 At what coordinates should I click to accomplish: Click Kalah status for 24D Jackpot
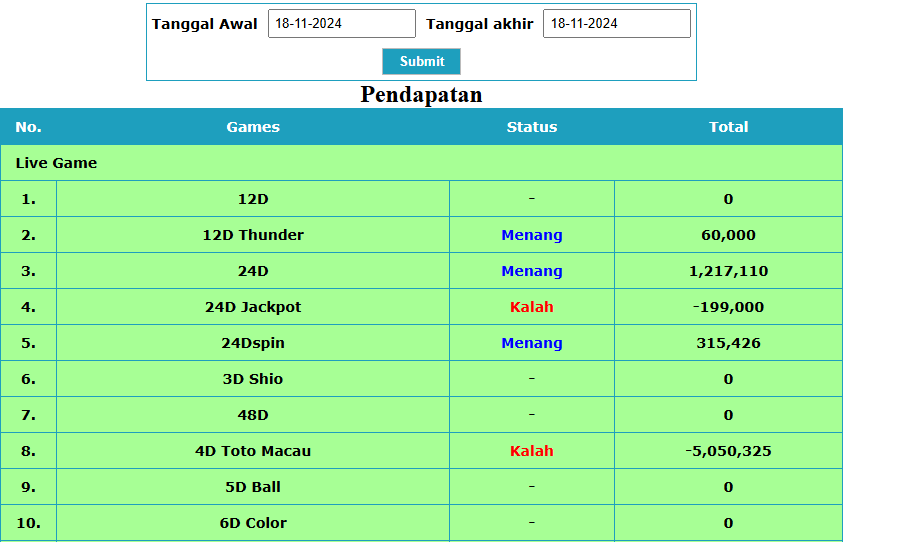pyautogui.click(x=532, y=307)
